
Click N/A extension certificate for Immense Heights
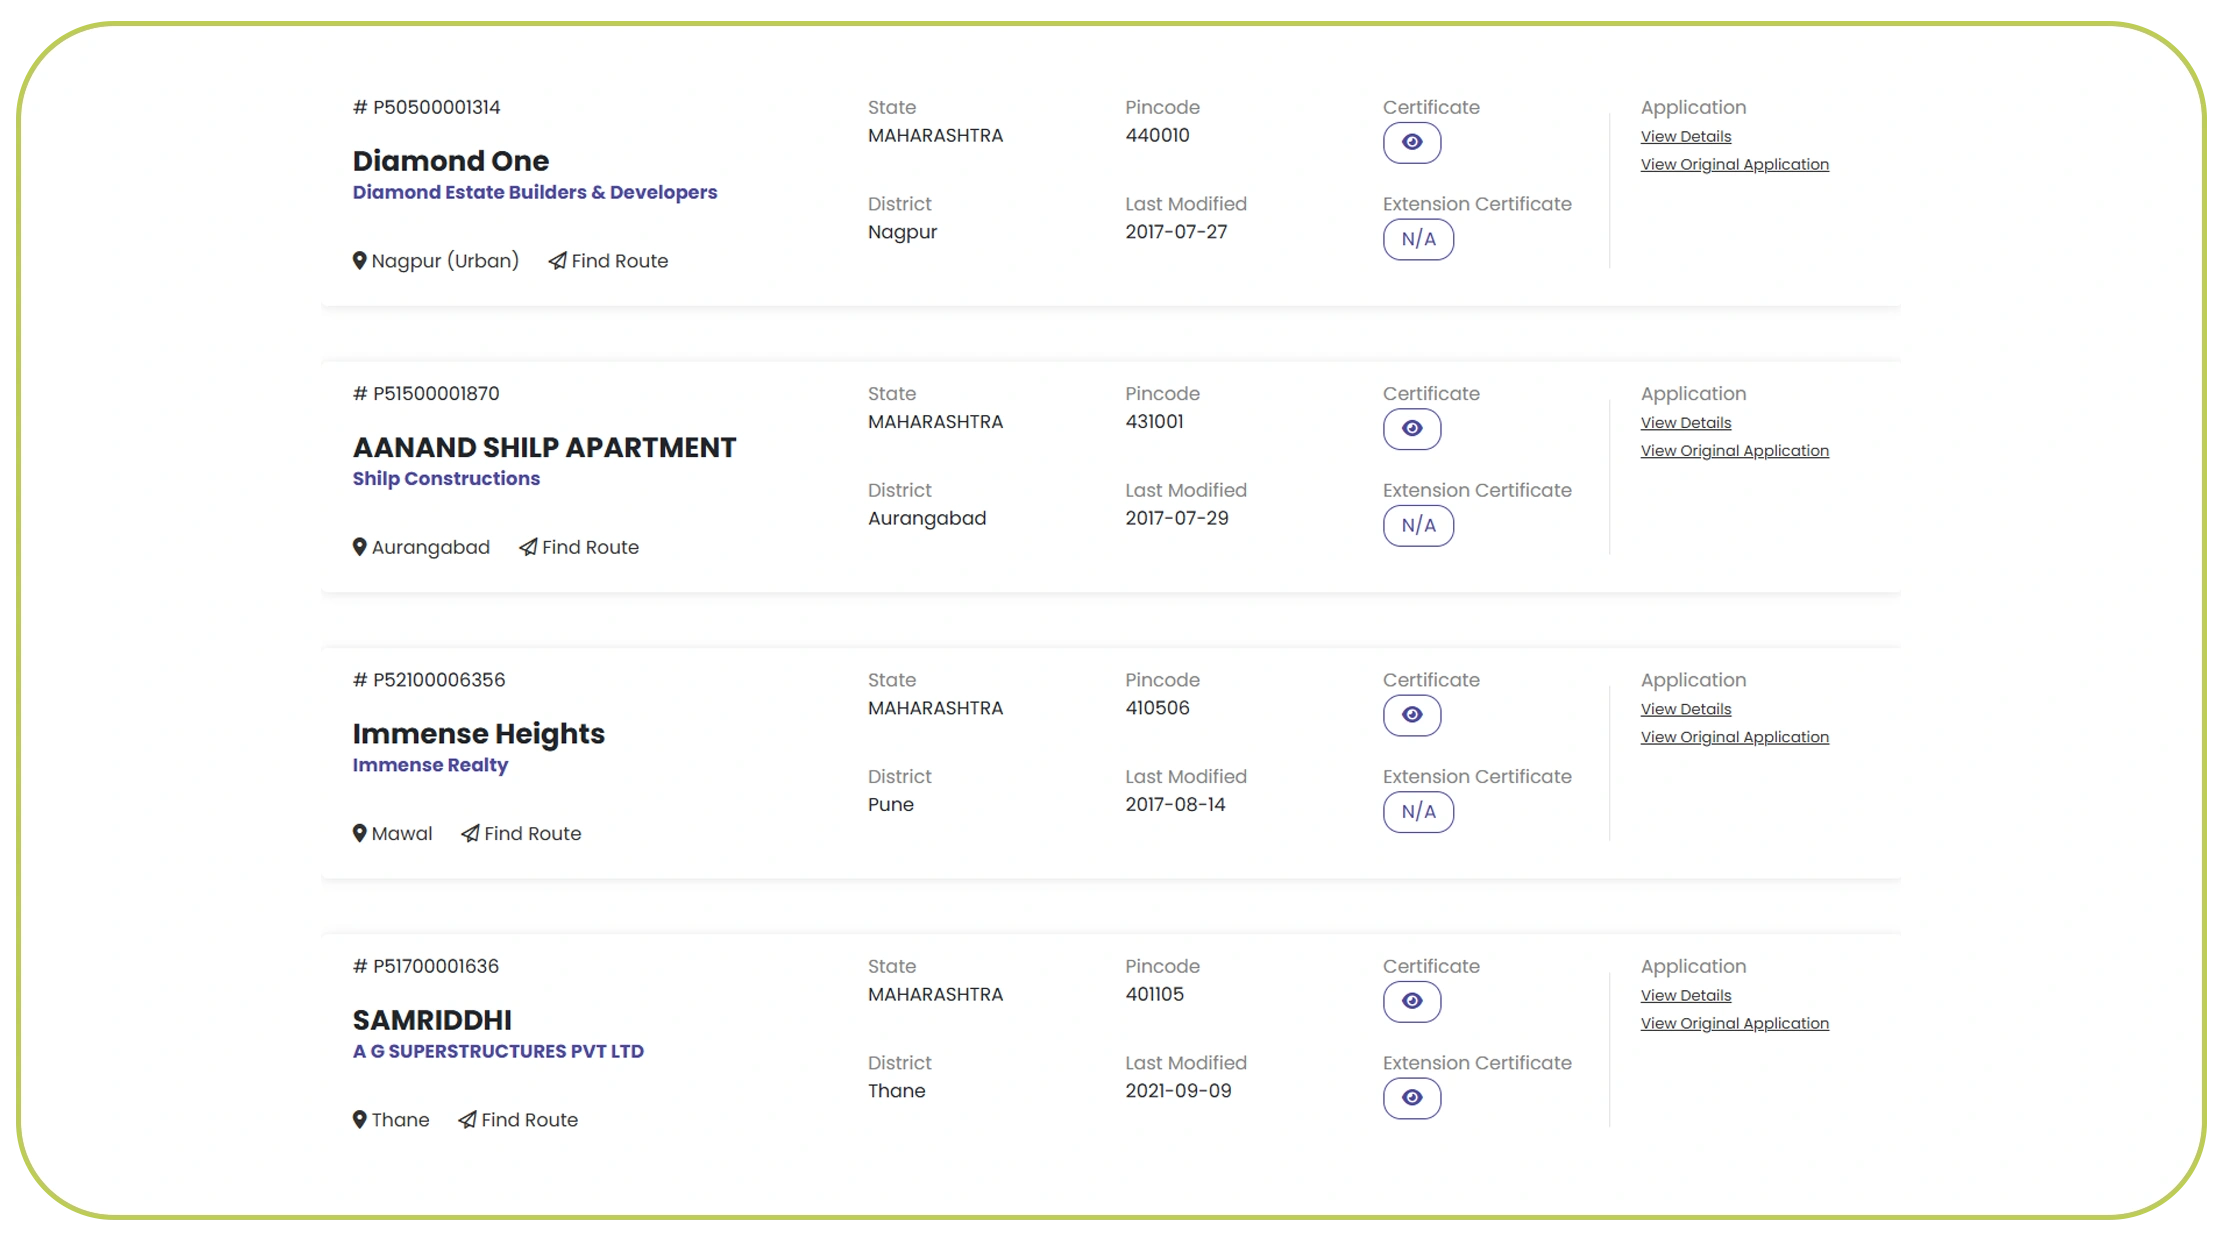coord(1418,812)
